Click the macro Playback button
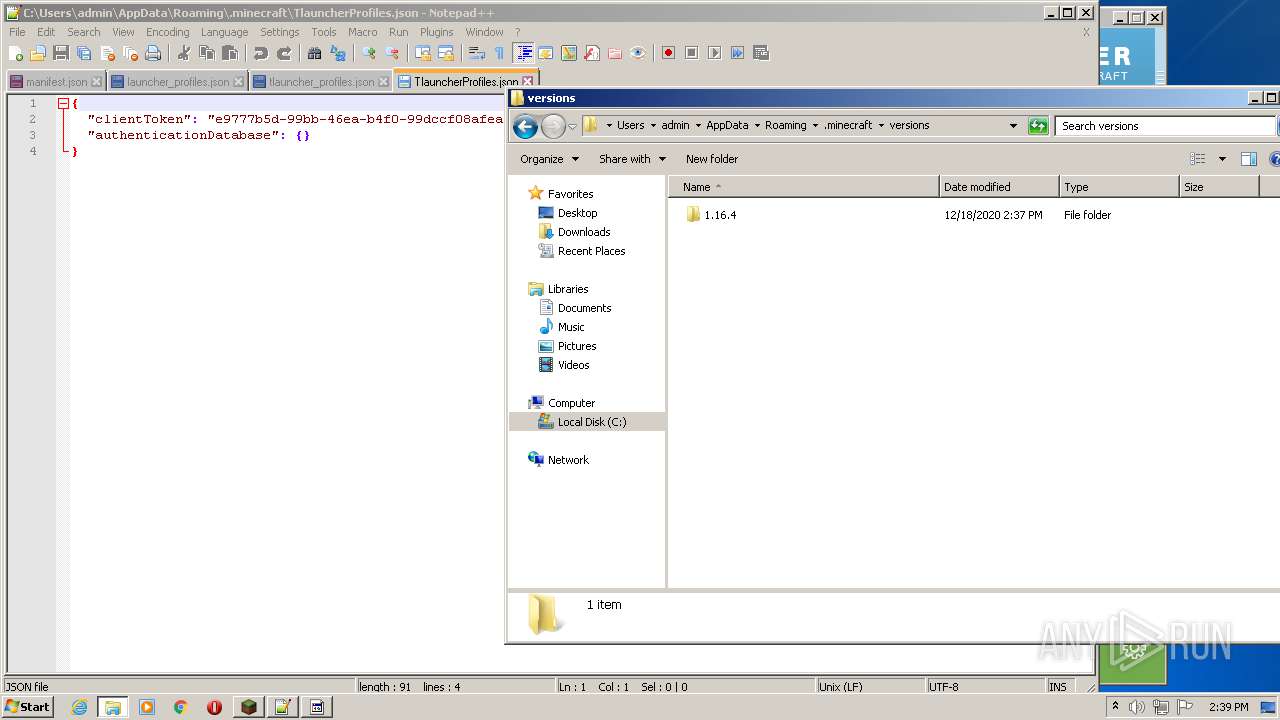The width and height of the screenshot is (1280, 720). point(715,53)
